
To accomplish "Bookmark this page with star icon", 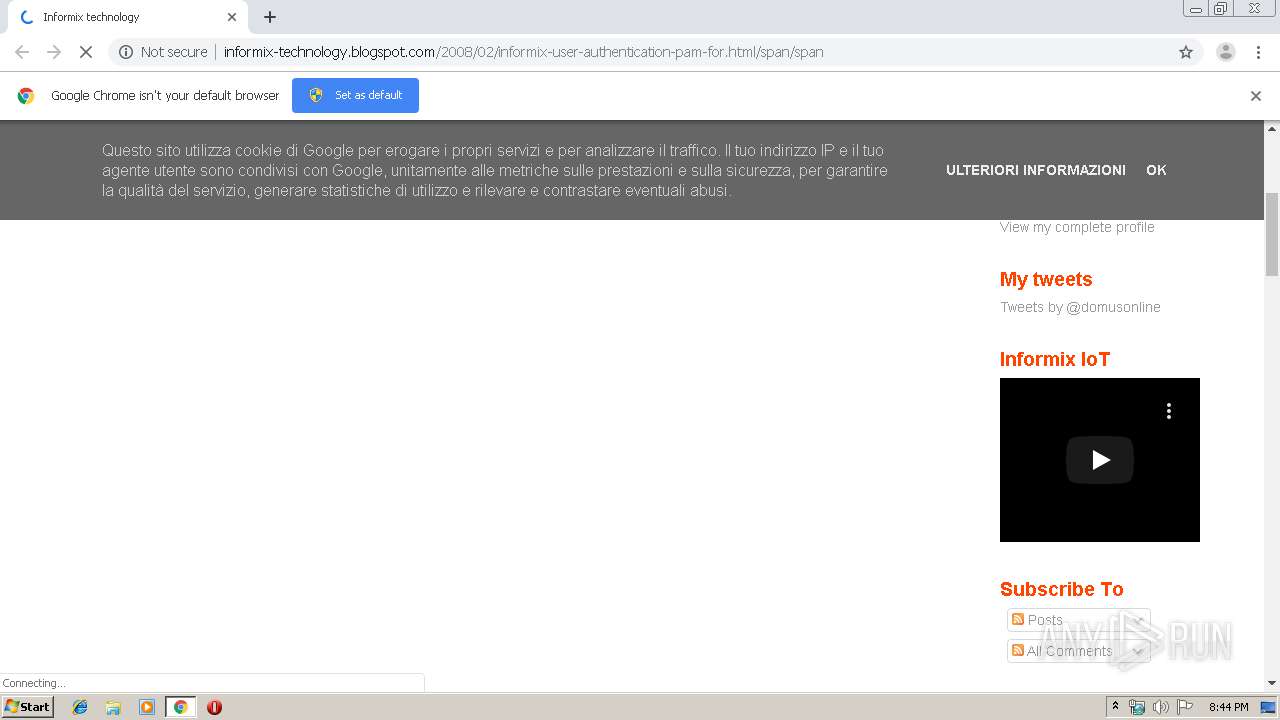I will click(1186, 52).
